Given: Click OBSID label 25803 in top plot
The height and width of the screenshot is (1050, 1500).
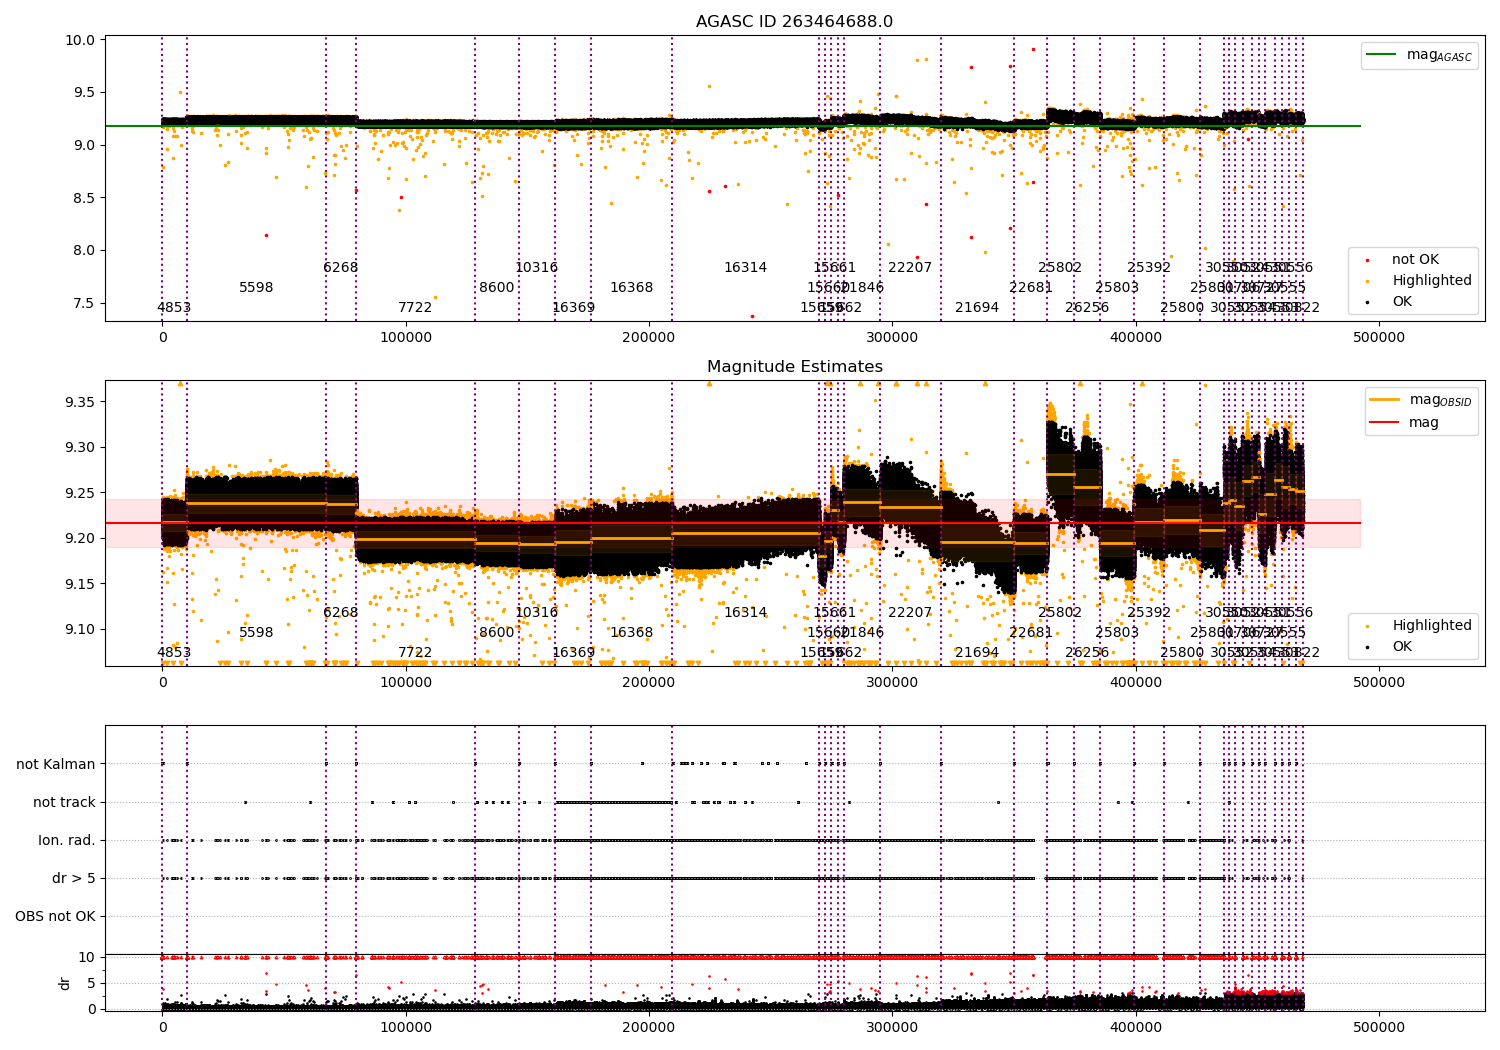Looking at the screenshot, I should pos(1117,288).
